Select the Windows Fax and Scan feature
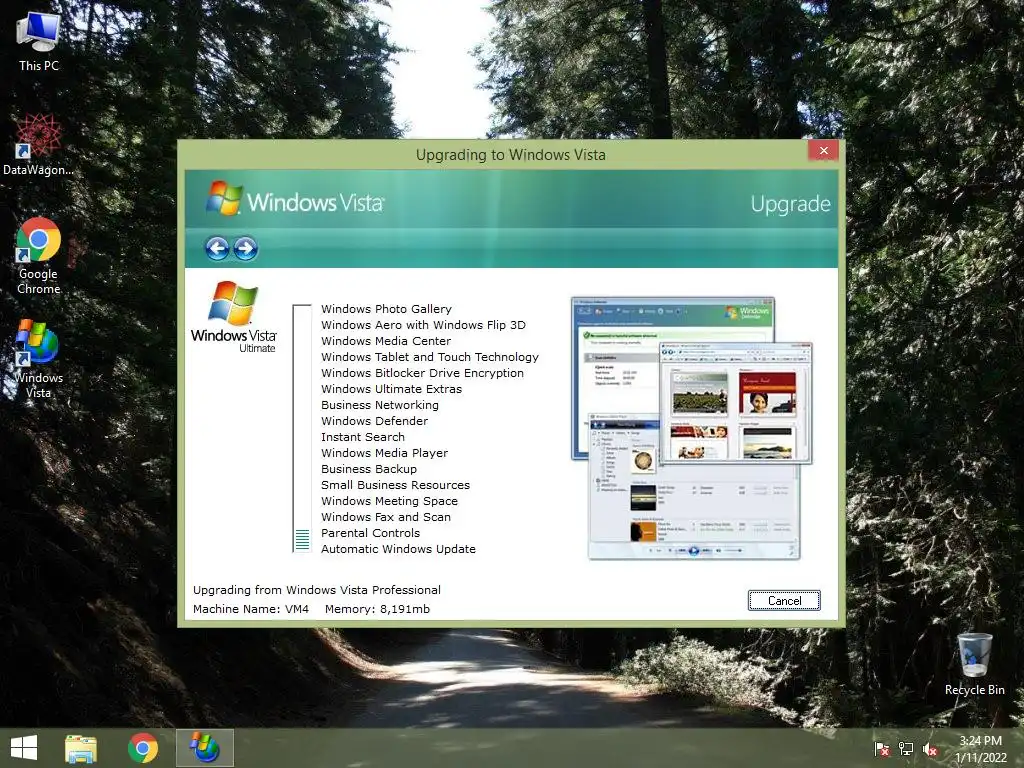The width and height of the screenshot is (1024, 768). point(385,517)
